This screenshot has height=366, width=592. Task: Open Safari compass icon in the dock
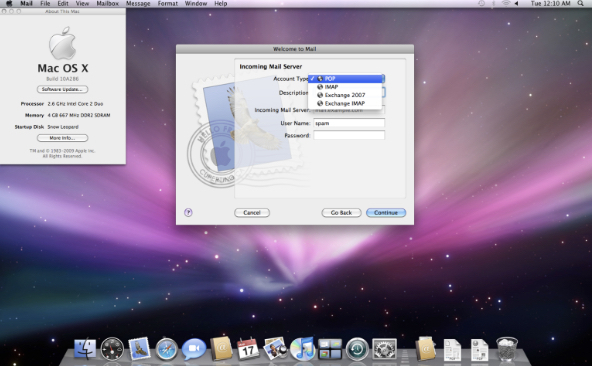point(166,349)
